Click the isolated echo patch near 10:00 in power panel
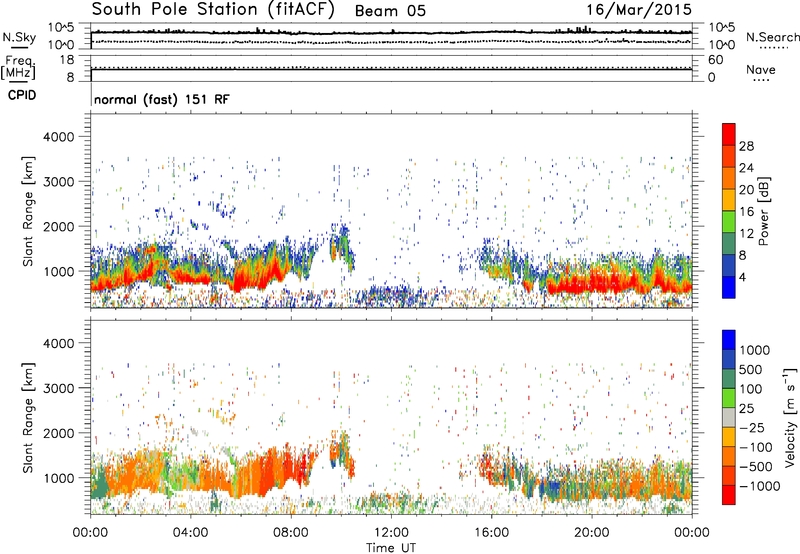The width and height of the screenshot is (800, 554). point(342,247)
